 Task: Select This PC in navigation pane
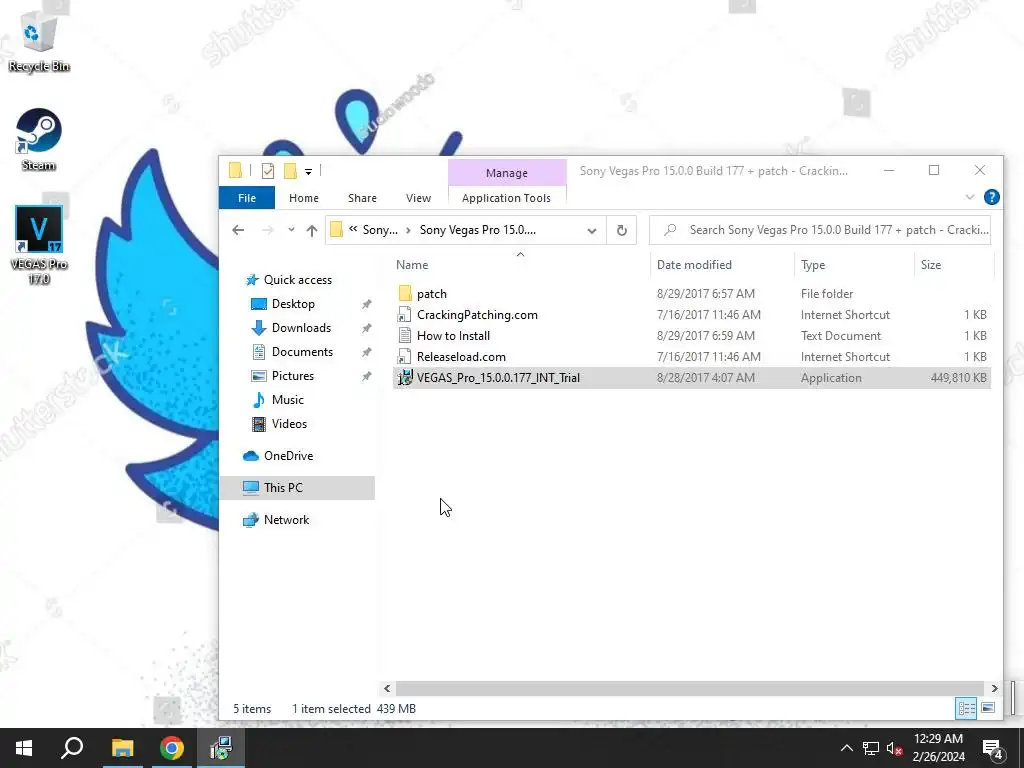(297, 488)
